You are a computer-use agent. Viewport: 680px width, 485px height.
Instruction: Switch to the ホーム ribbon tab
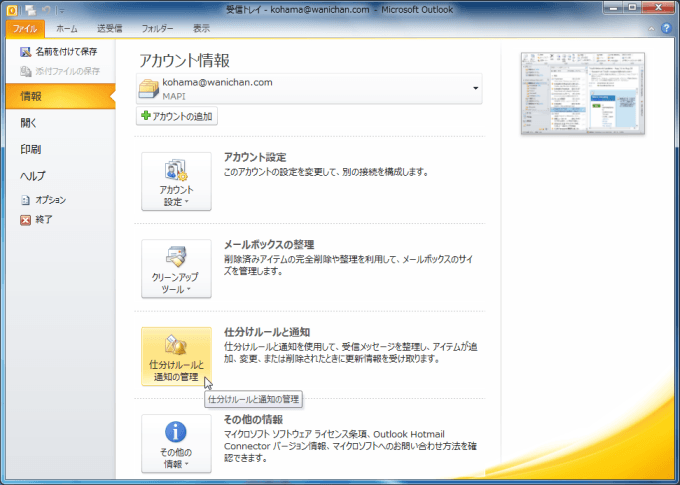click(66, 29)
